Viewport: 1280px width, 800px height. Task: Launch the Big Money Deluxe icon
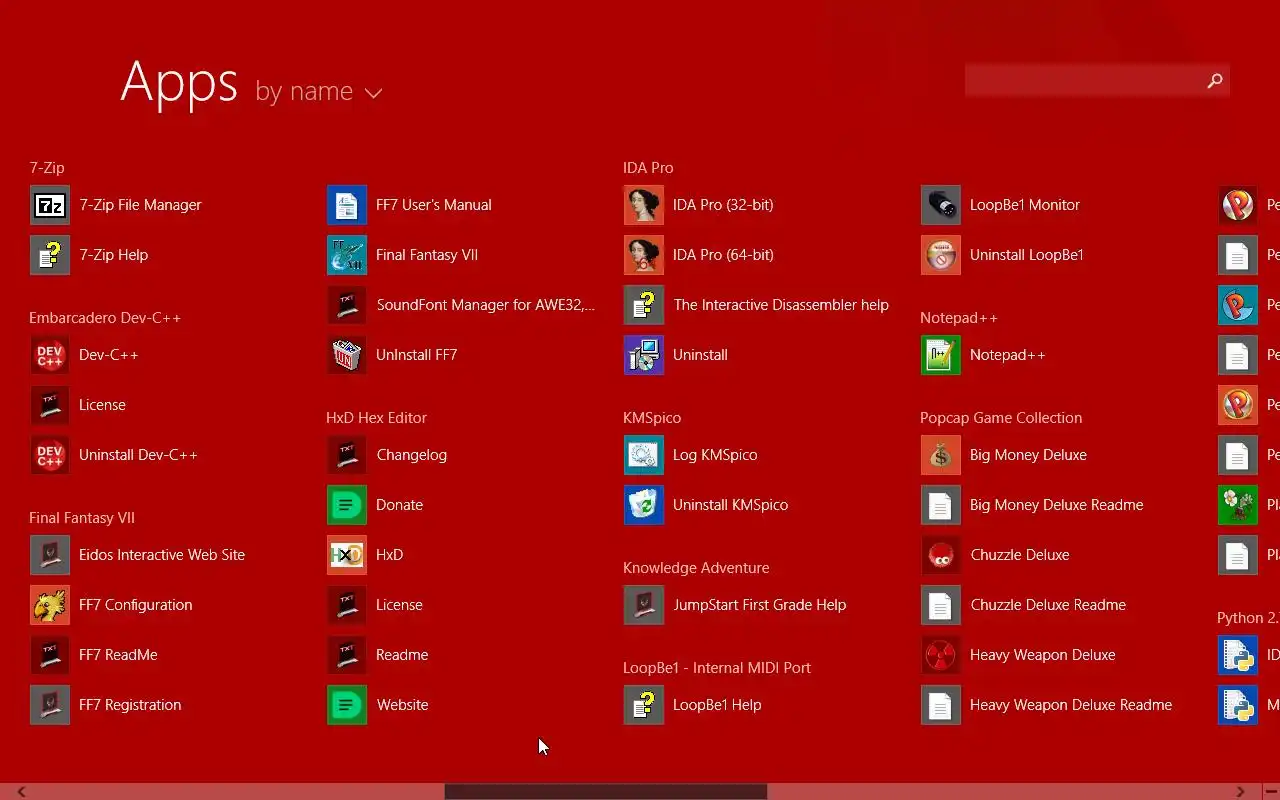[x=941, y=455]
